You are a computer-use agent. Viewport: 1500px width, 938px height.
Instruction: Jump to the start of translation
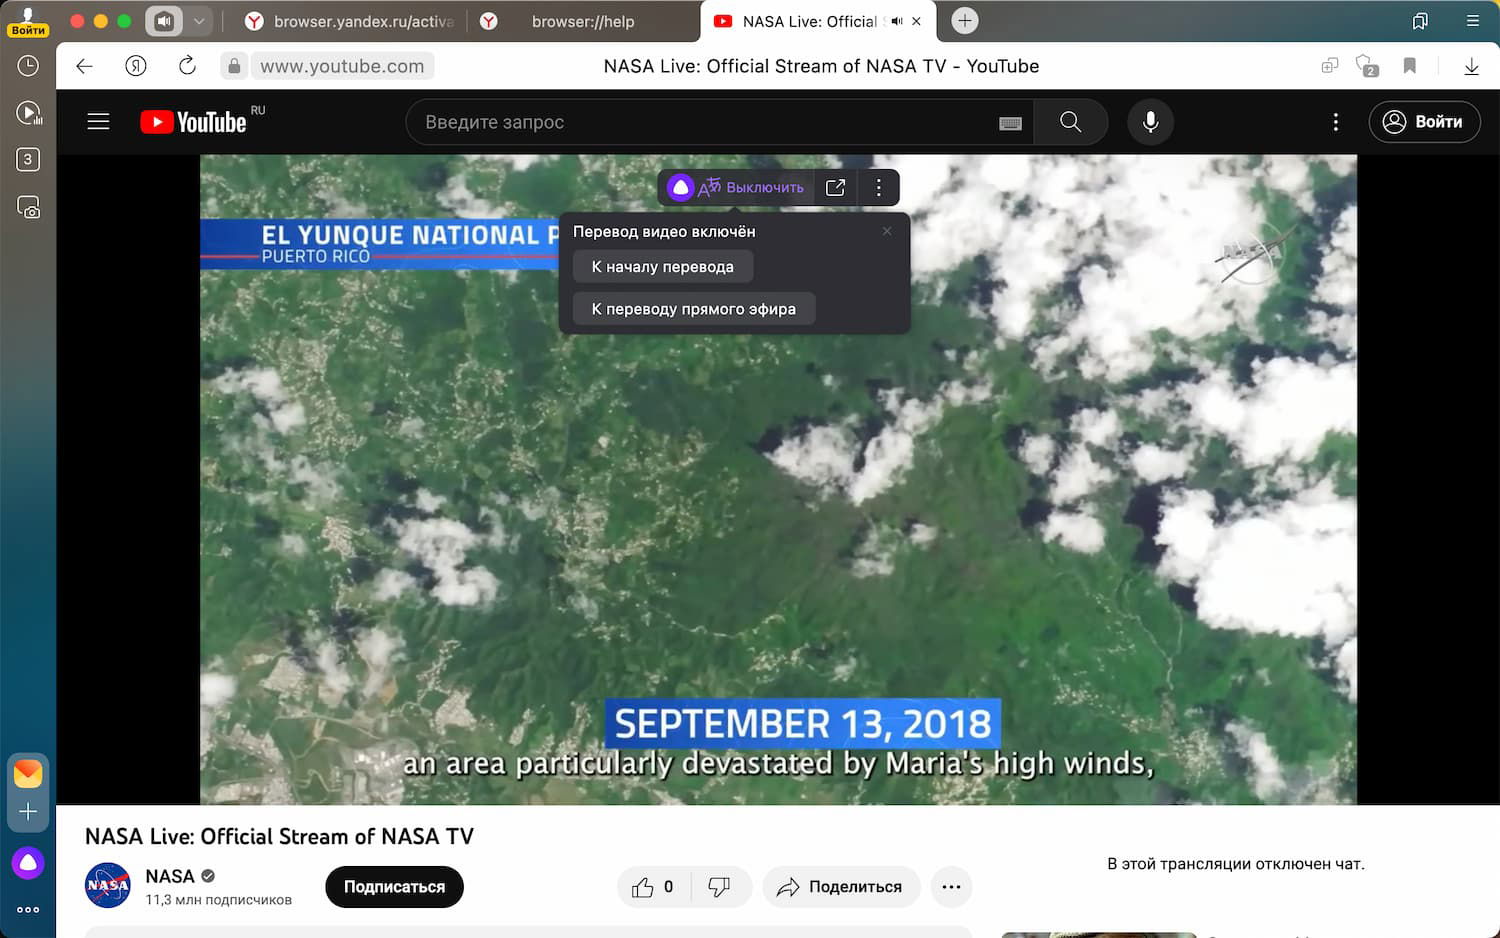[x=663, y=267]
